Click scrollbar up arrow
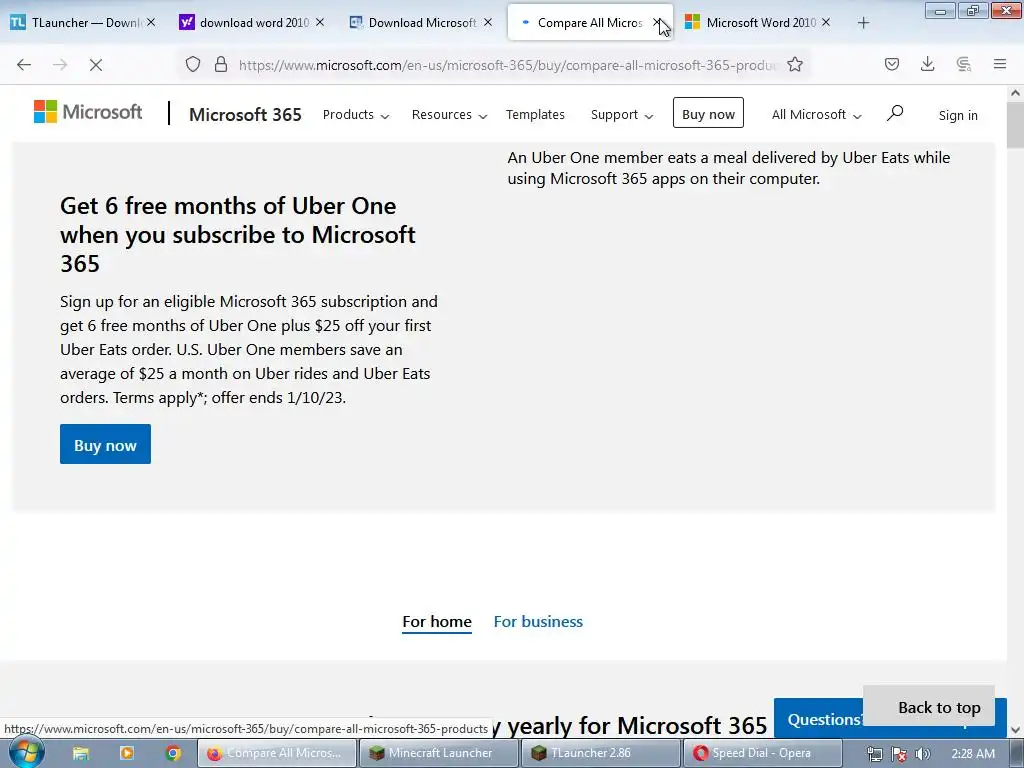 point(1016,93)
